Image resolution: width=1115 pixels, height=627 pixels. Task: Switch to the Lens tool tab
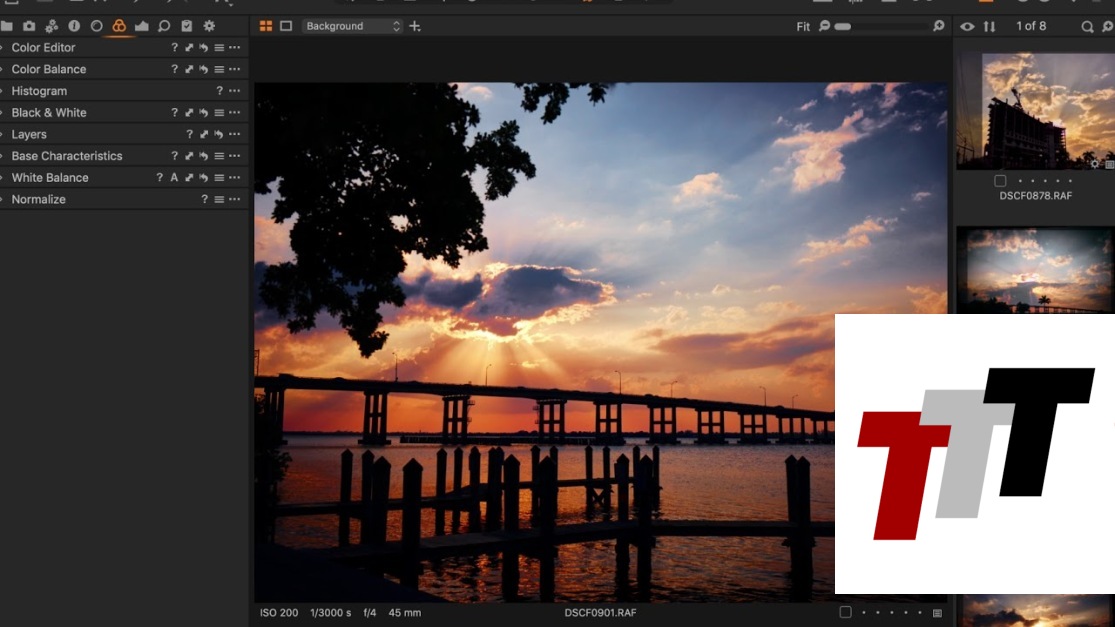point(96,26)
